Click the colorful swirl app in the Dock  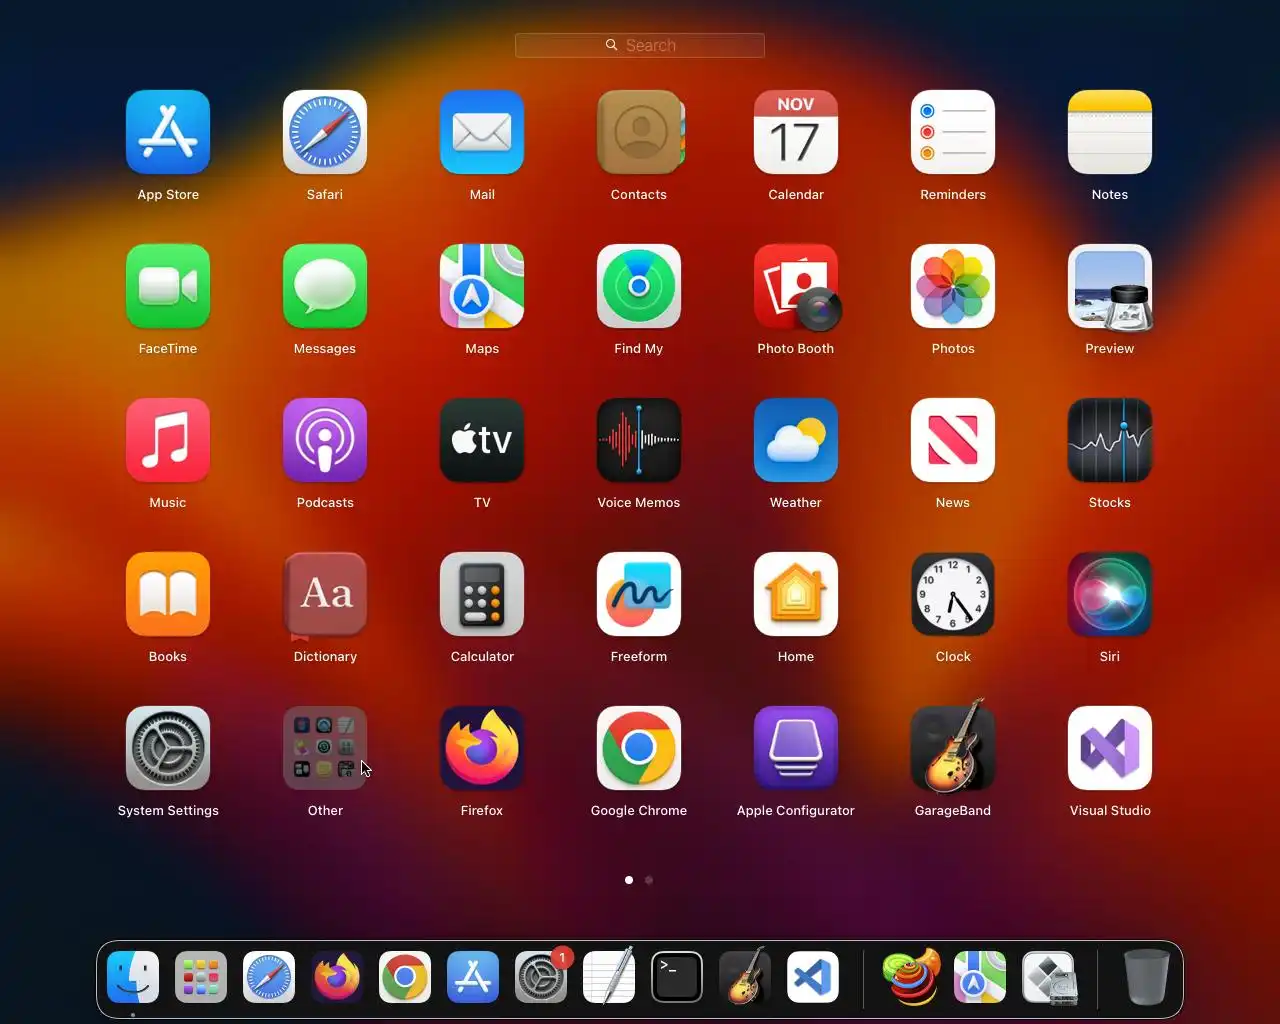pos(911,977)
